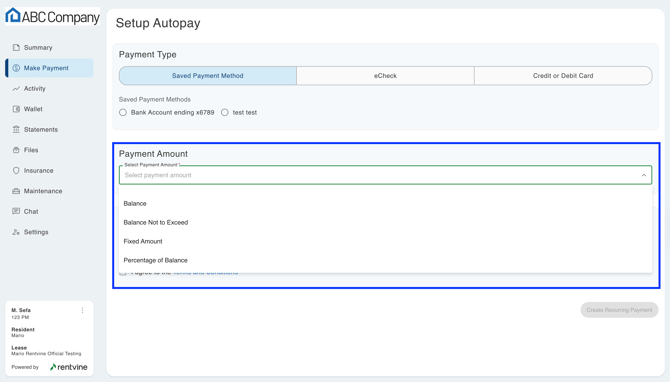The height and width of the screenshot is (382, 670).
Task: Click the Maintenance toolbox icon
Action: coord(16,191)
